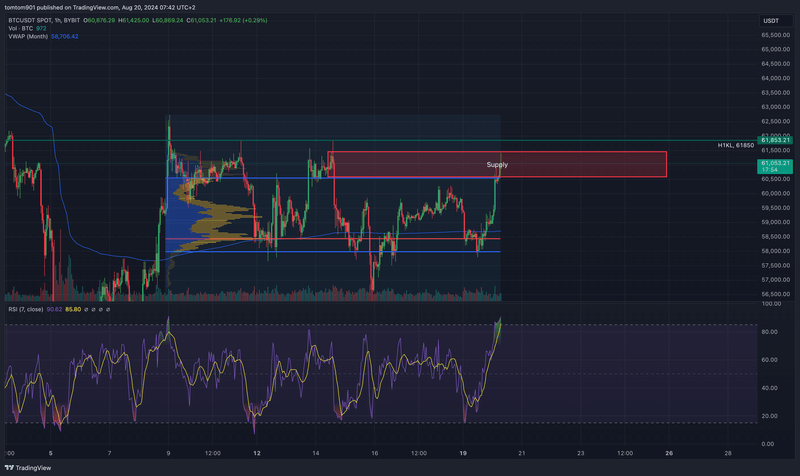Click the tomtom901 published on TradingView.com header
800x476 pixels.
pyautogui.click(x=100, y=8)
